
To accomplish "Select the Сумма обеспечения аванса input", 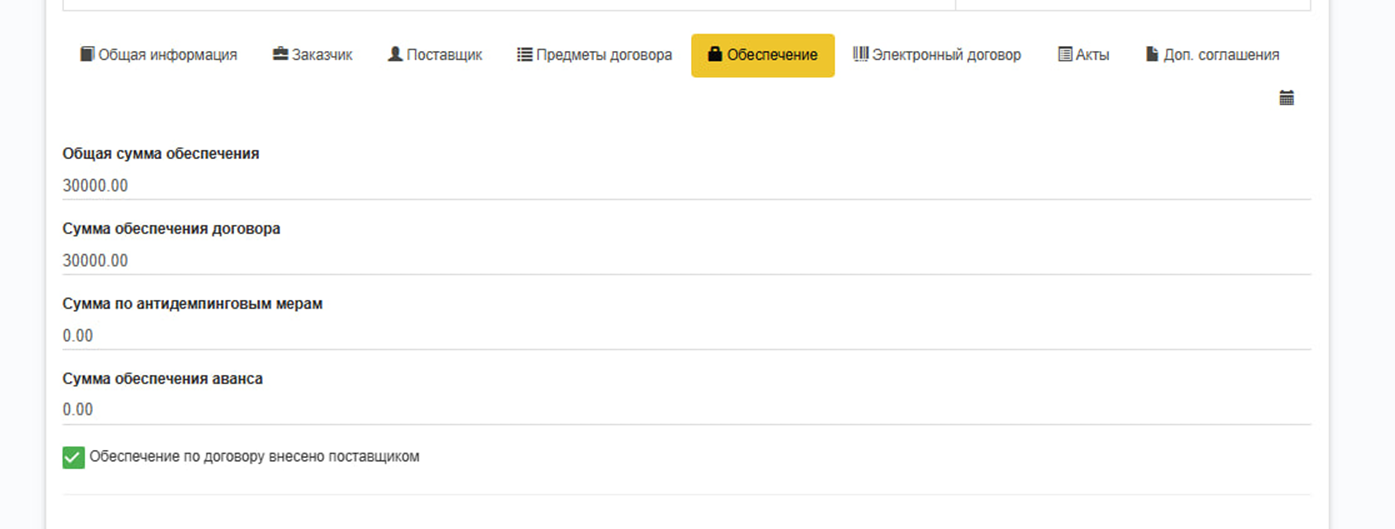I will coord(686,410).
